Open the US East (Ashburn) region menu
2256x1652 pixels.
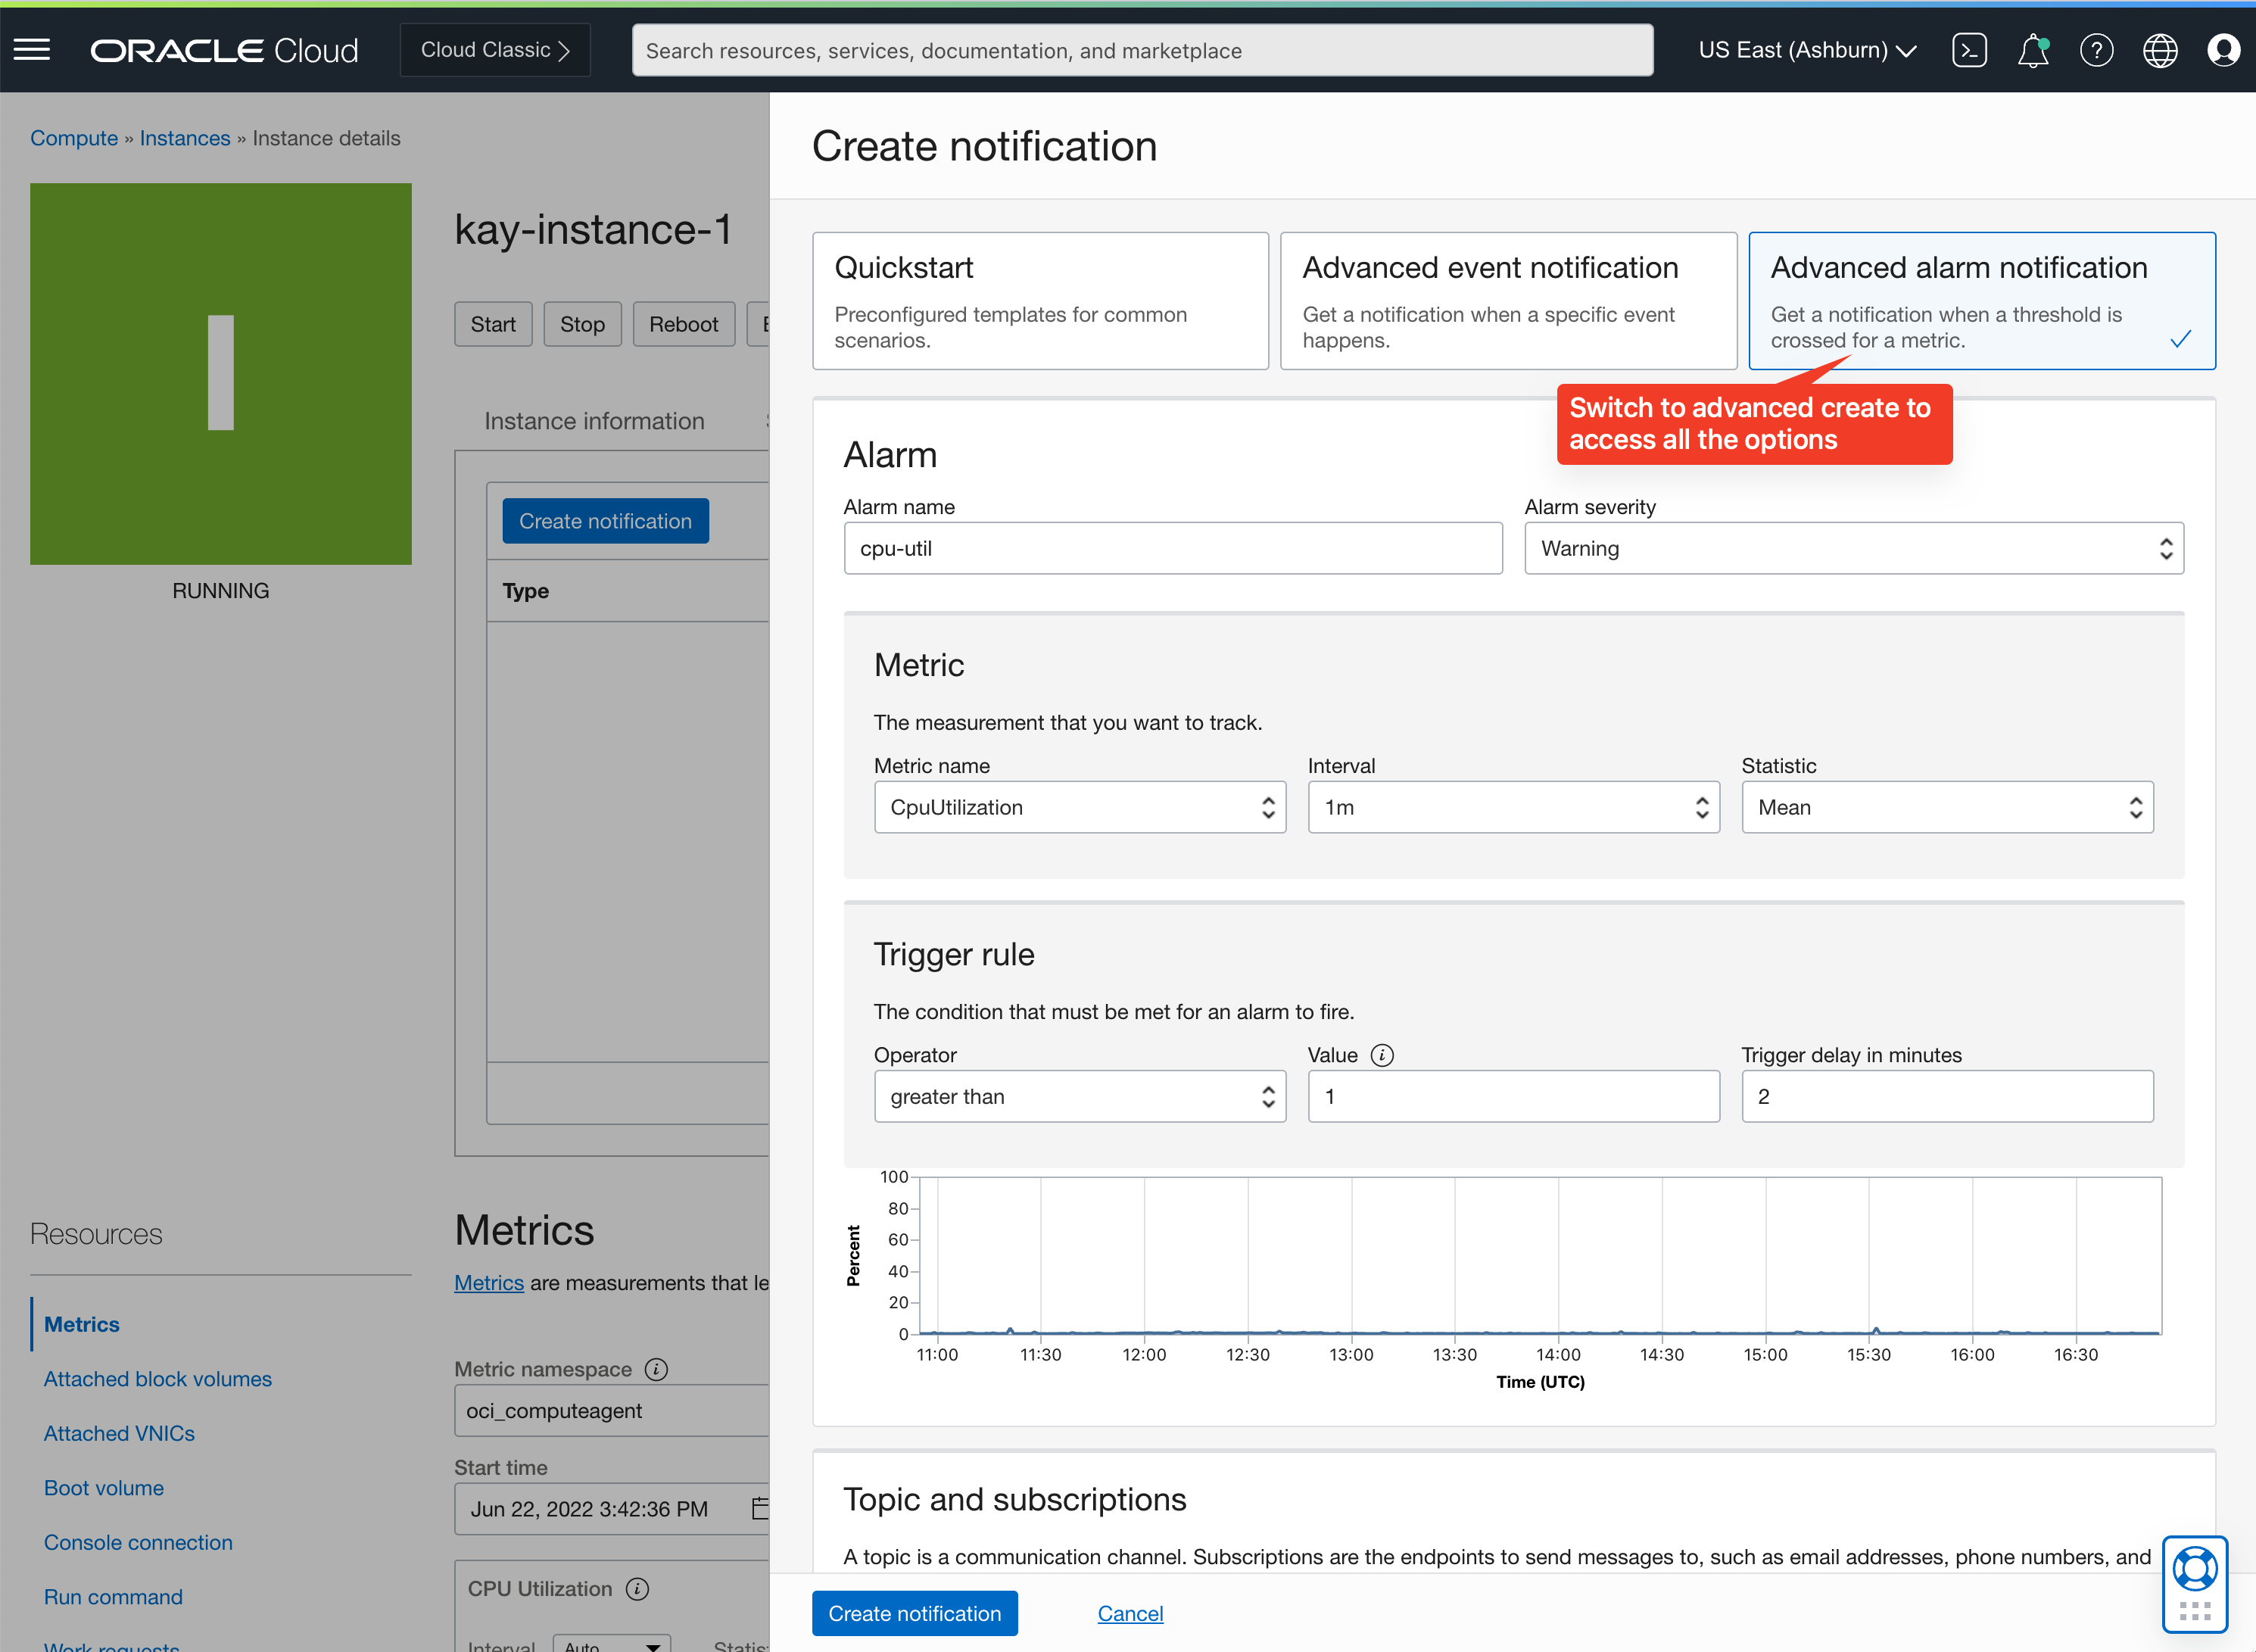(x=1806, y=49)
